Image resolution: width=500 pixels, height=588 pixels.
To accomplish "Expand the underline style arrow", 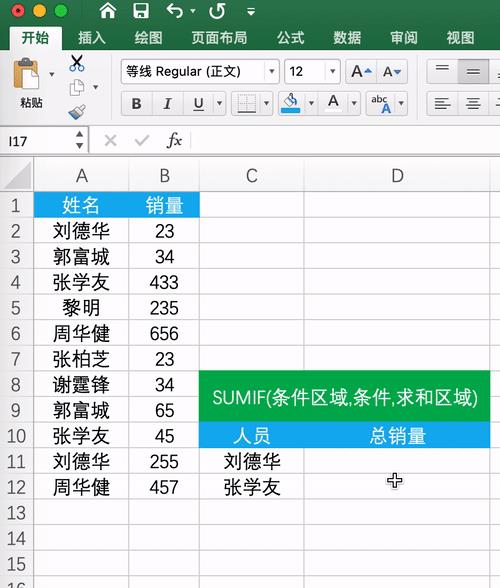I will click(x=219, y=103).
